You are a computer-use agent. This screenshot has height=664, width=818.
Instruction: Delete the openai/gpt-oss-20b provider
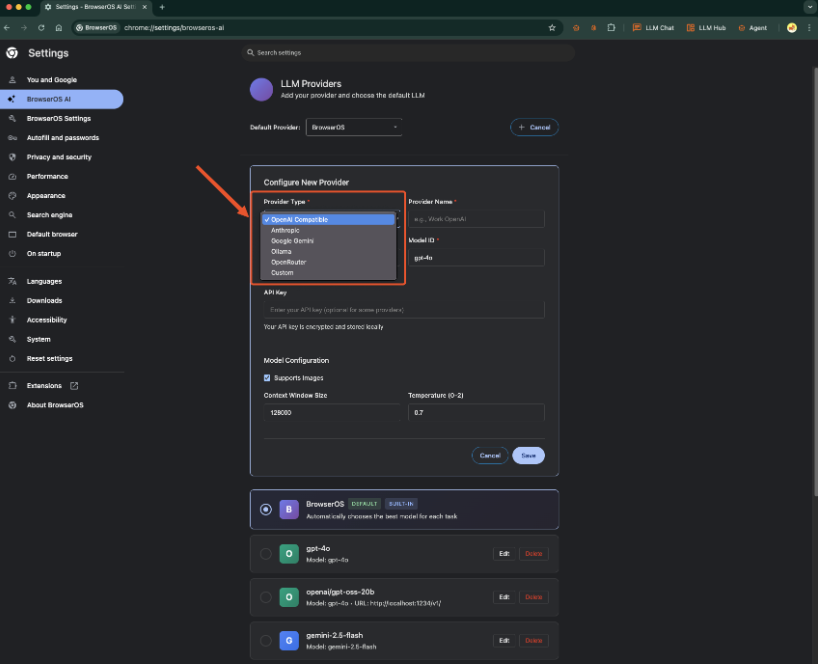coord(534,597)
